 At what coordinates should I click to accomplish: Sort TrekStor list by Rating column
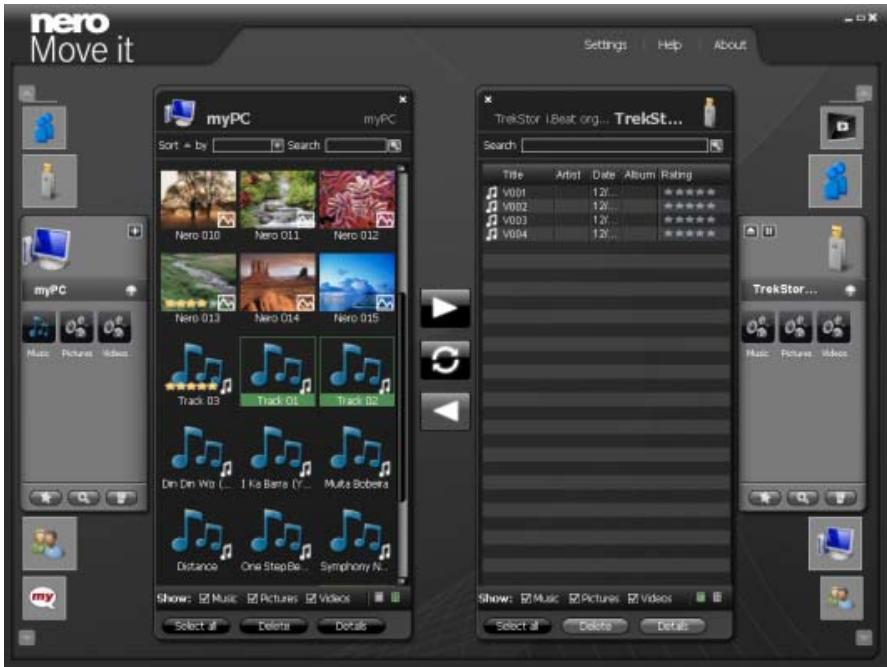pos(677,175)
